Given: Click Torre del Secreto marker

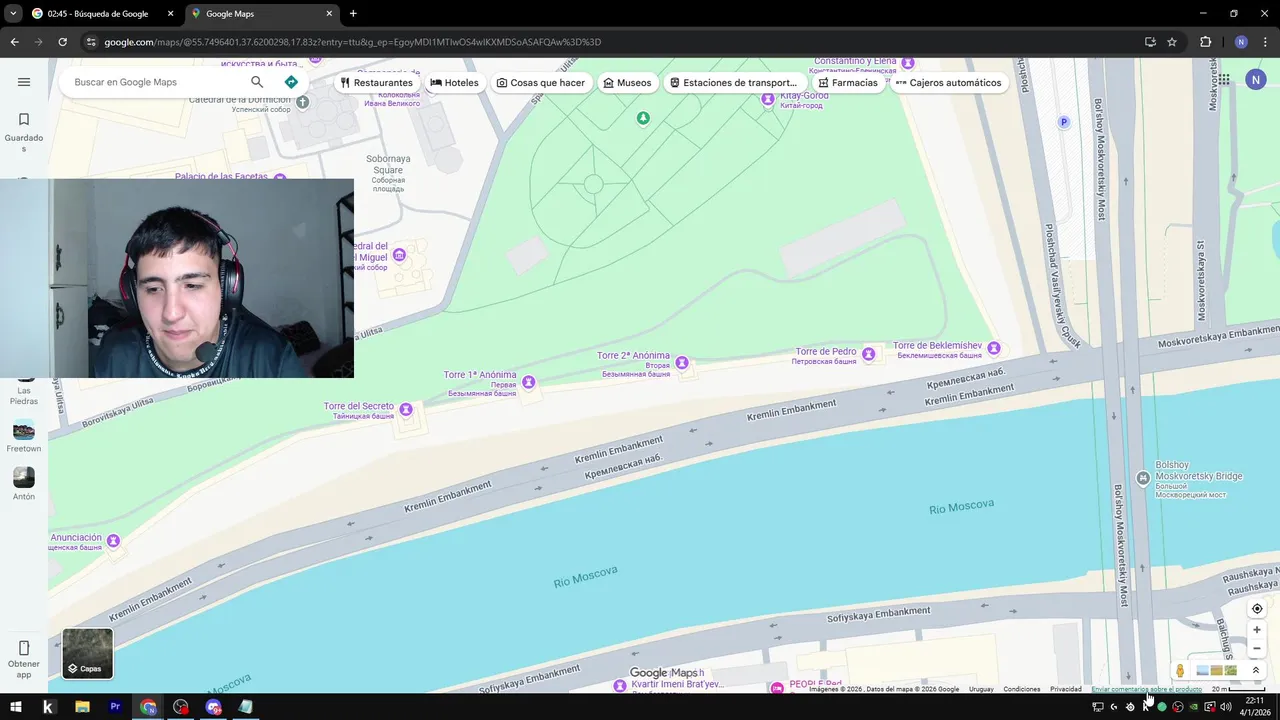Looking at the screenshot, I should (406, 410).
